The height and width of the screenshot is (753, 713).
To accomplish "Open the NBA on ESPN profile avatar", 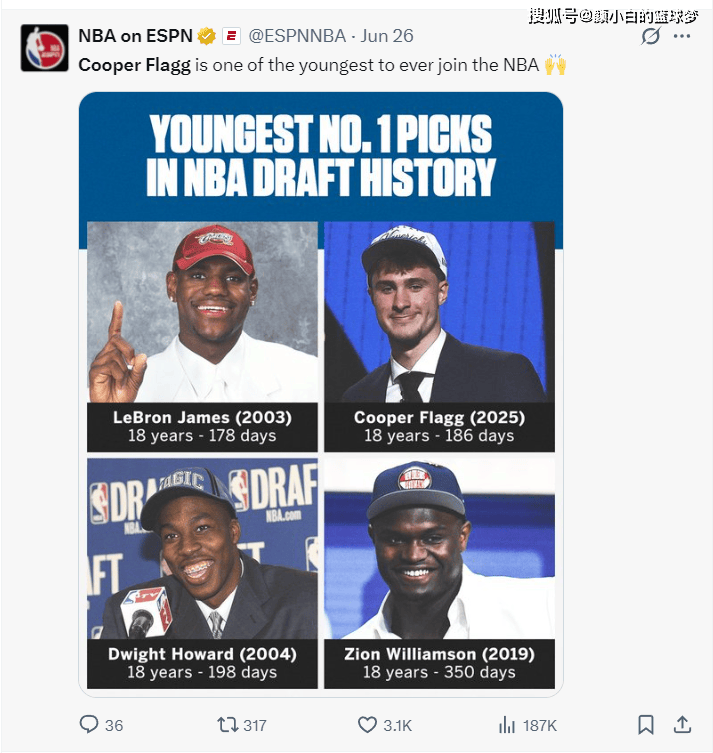I will (x=45, y=48).
